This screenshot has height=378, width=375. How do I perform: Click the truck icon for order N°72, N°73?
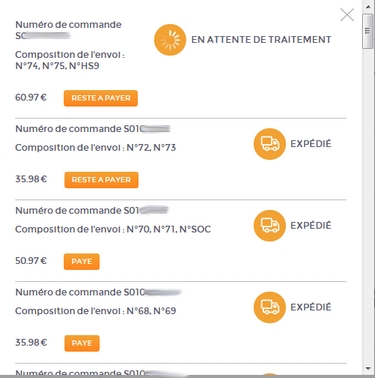(x=270, y=144)
